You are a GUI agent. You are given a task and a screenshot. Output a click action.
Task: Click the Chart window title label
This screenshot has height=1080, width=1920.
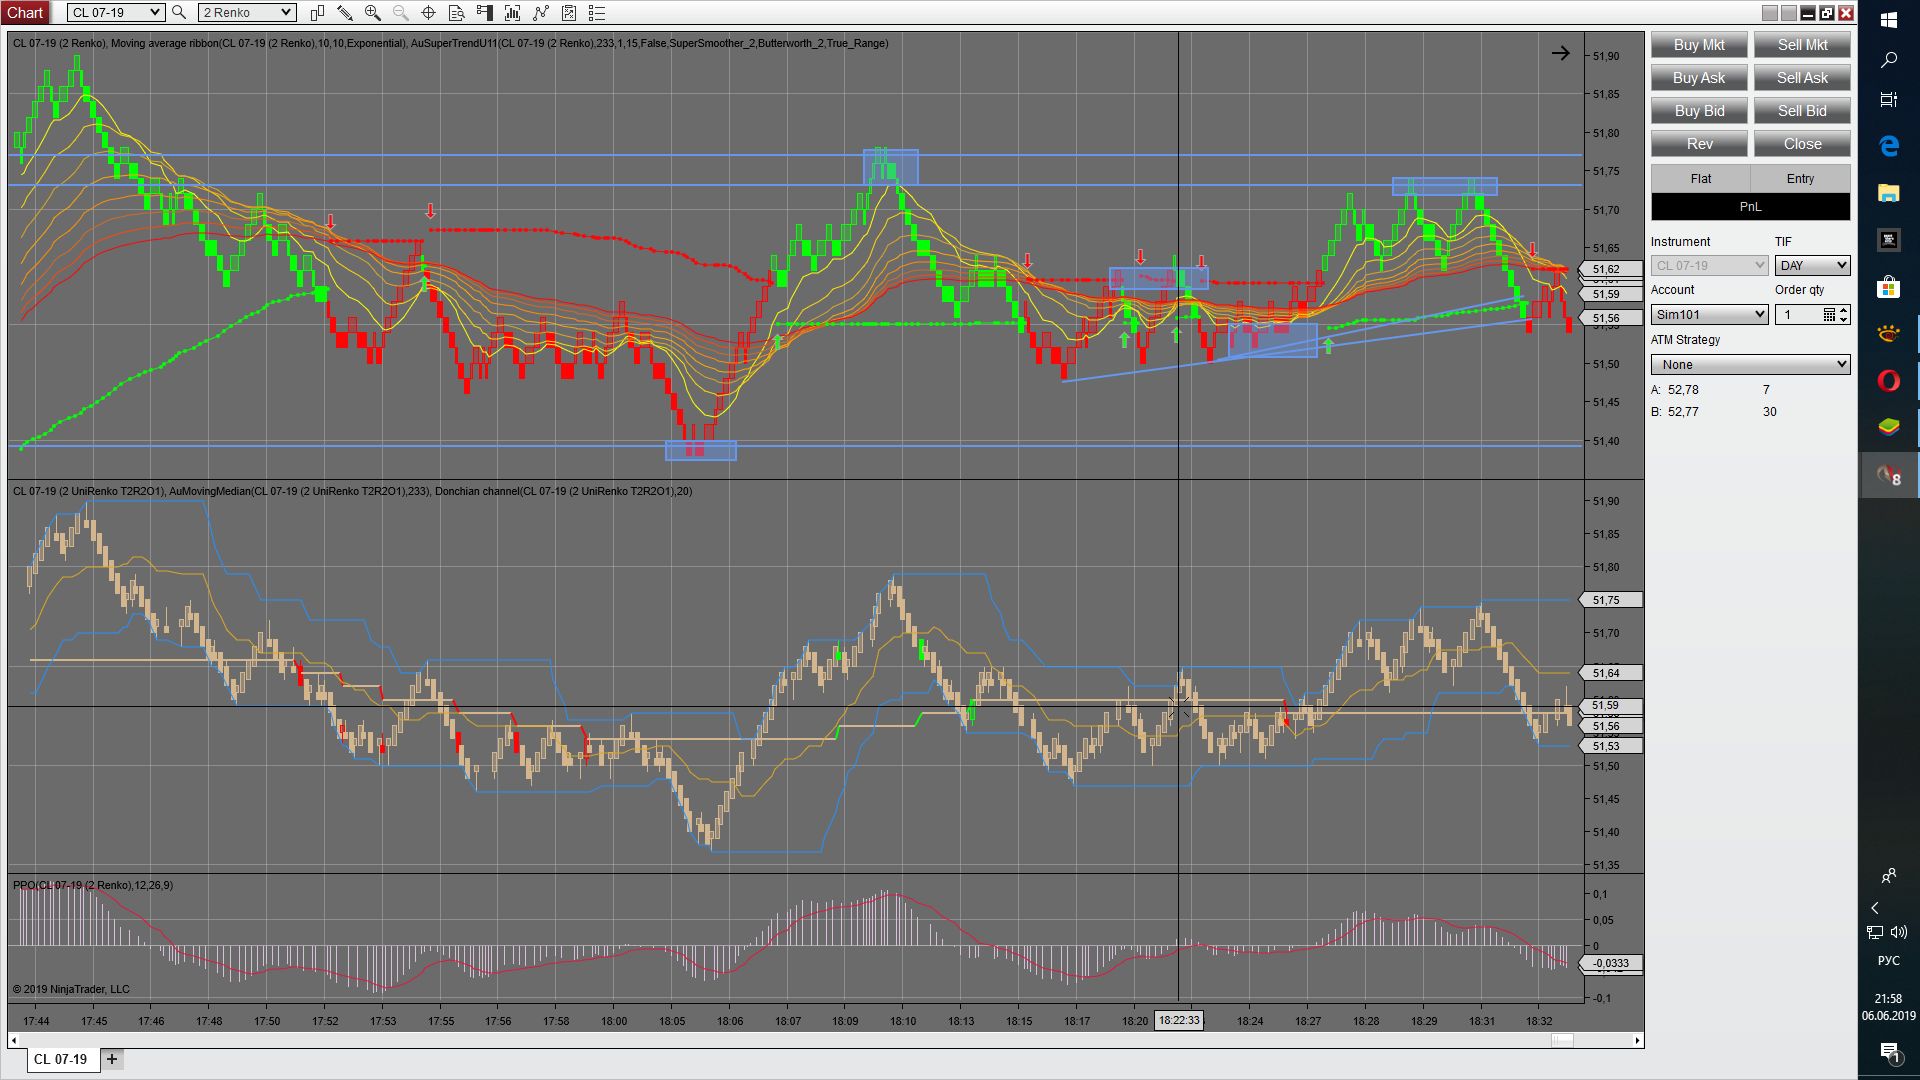pyautogui.click(x=25, y=13)
